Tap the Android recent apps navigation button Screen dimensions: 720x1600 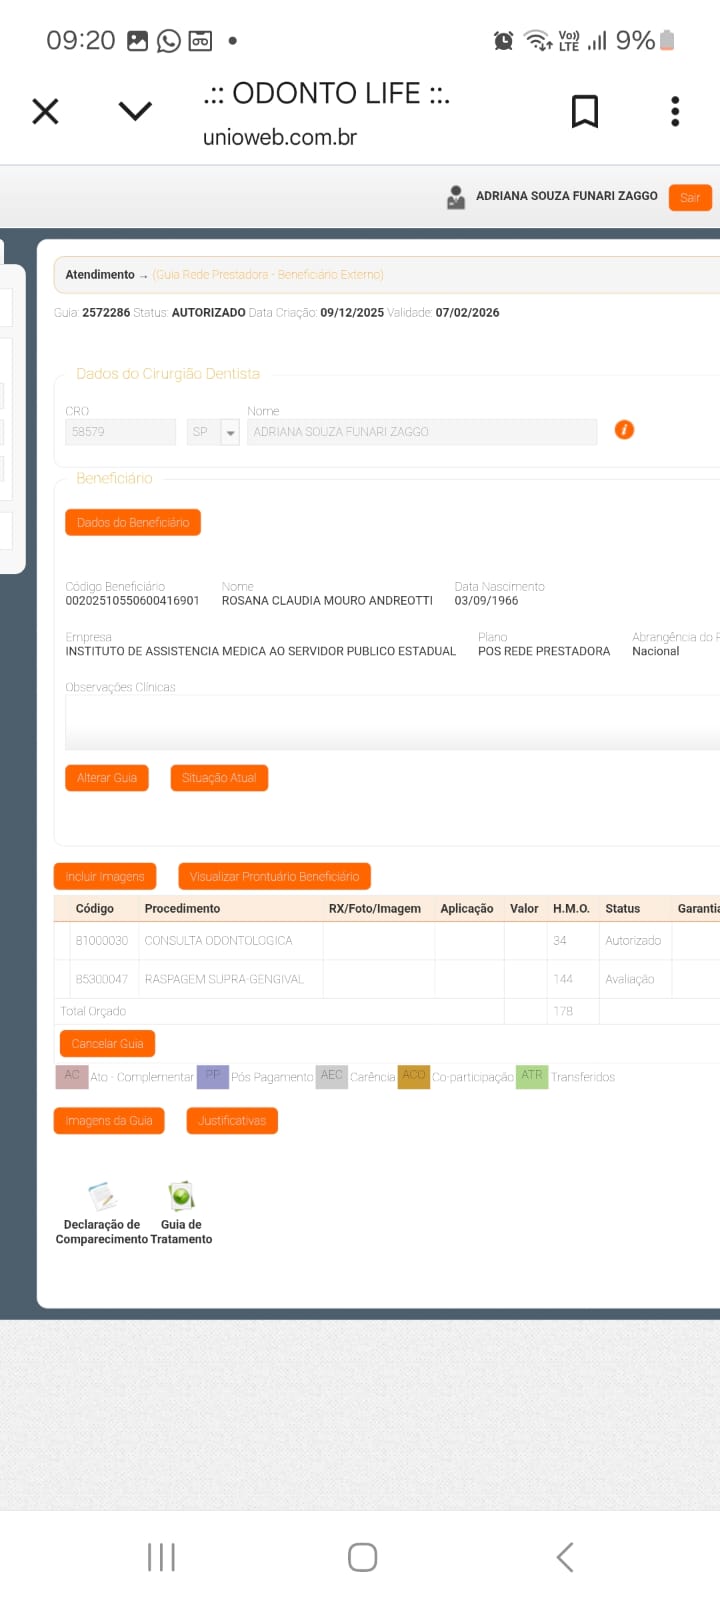[161, 1557]
